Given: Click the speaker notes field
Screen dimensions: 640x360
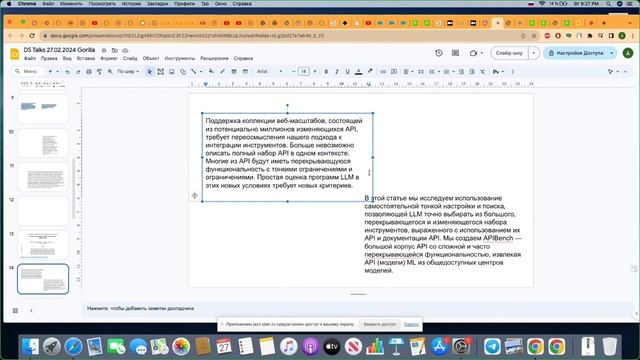Looking at the screenshot, I should (359, 309).
